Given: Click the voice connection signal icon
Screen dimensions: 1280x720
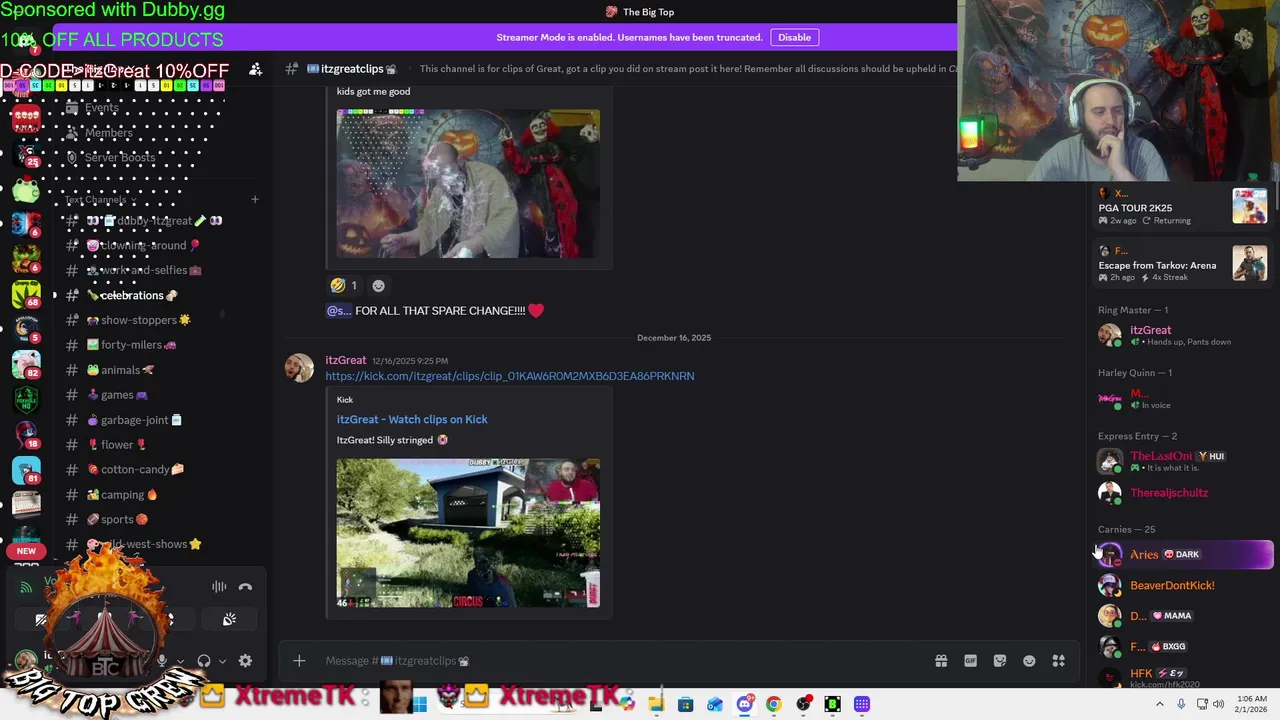Looking at the screenshot, I should click(27, 588).
